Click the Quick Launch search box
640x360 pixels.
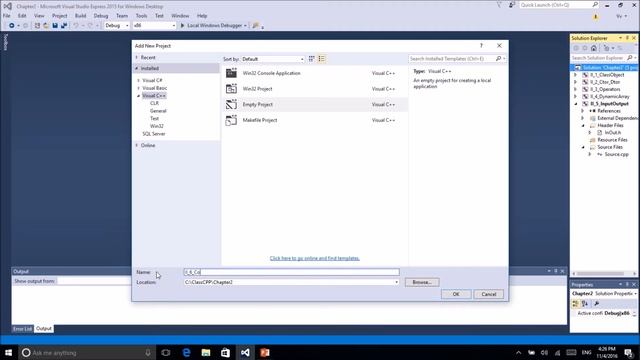[x=559, y=5]
